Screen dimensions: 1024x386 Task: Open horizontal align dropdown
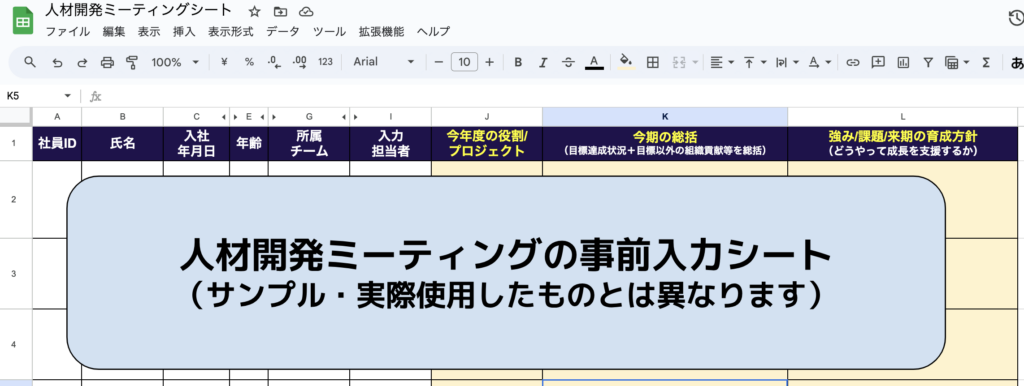(x=722, y=62)
